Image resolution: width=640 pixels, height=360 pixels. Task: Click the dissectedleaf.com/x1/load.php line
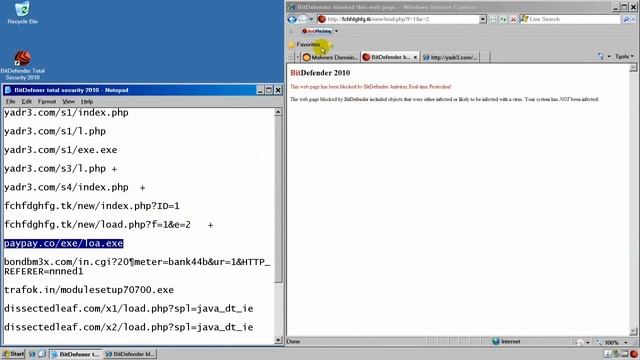129,309
